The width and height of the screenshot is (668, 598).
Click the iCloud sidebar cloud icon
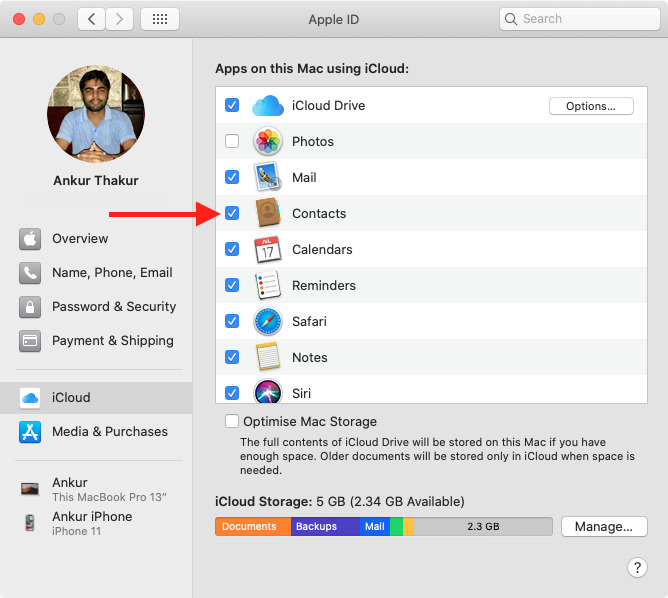pos(30,398)
